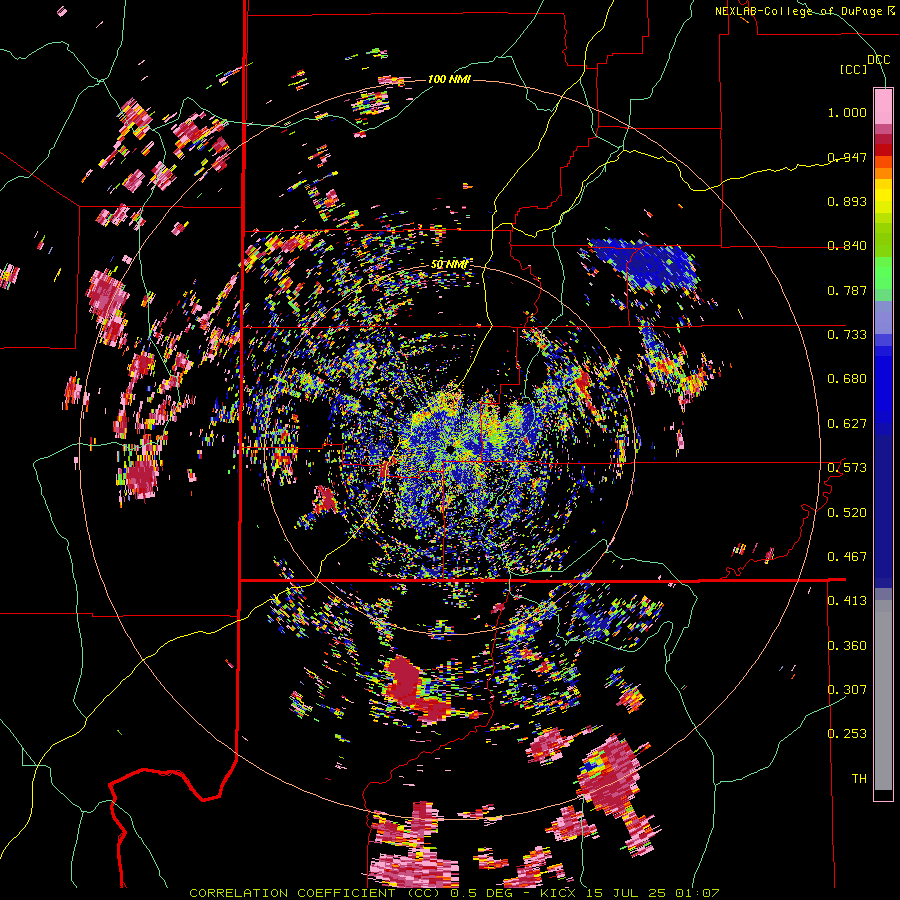Click the 100 NMI range ring label
This screenshot has width=900, height=900.
click(449, 79)
